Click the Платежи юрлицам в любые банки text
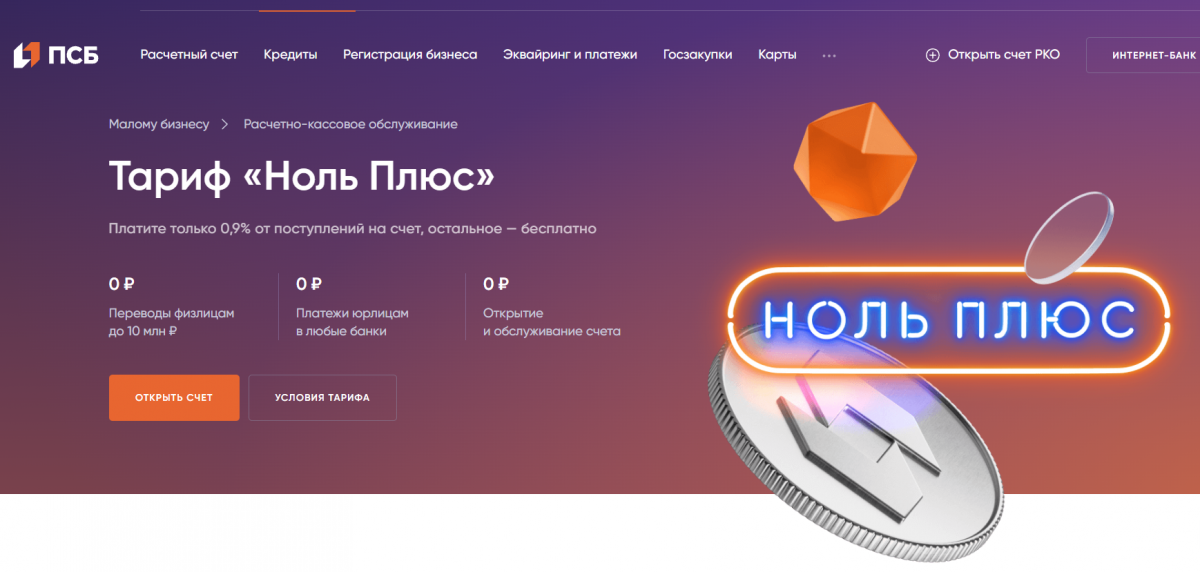Viewport: 1200px width, 572px height. 352,322
